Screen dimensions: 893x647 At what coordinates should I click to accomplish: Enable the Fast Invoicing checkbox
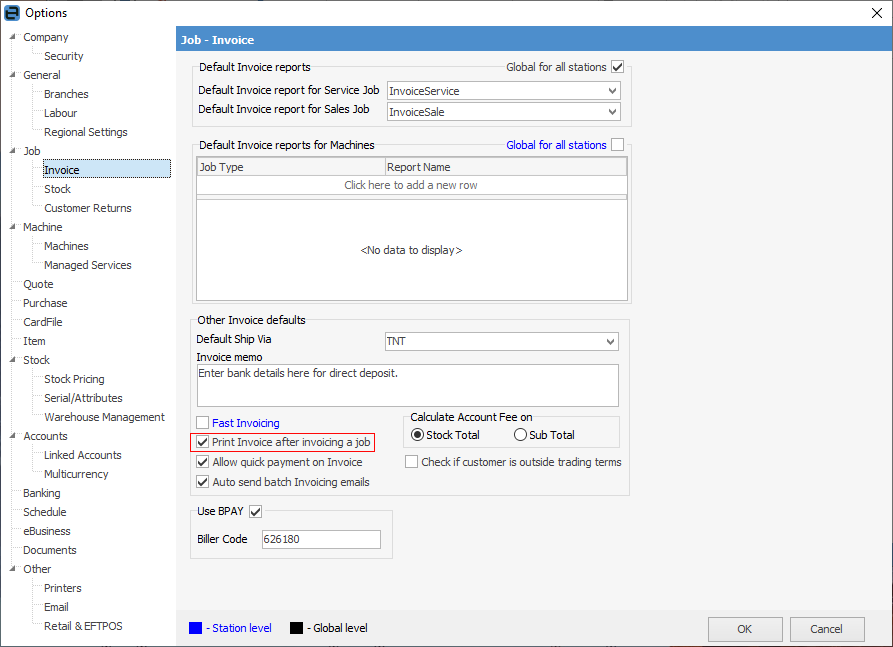tap(203, 423)
